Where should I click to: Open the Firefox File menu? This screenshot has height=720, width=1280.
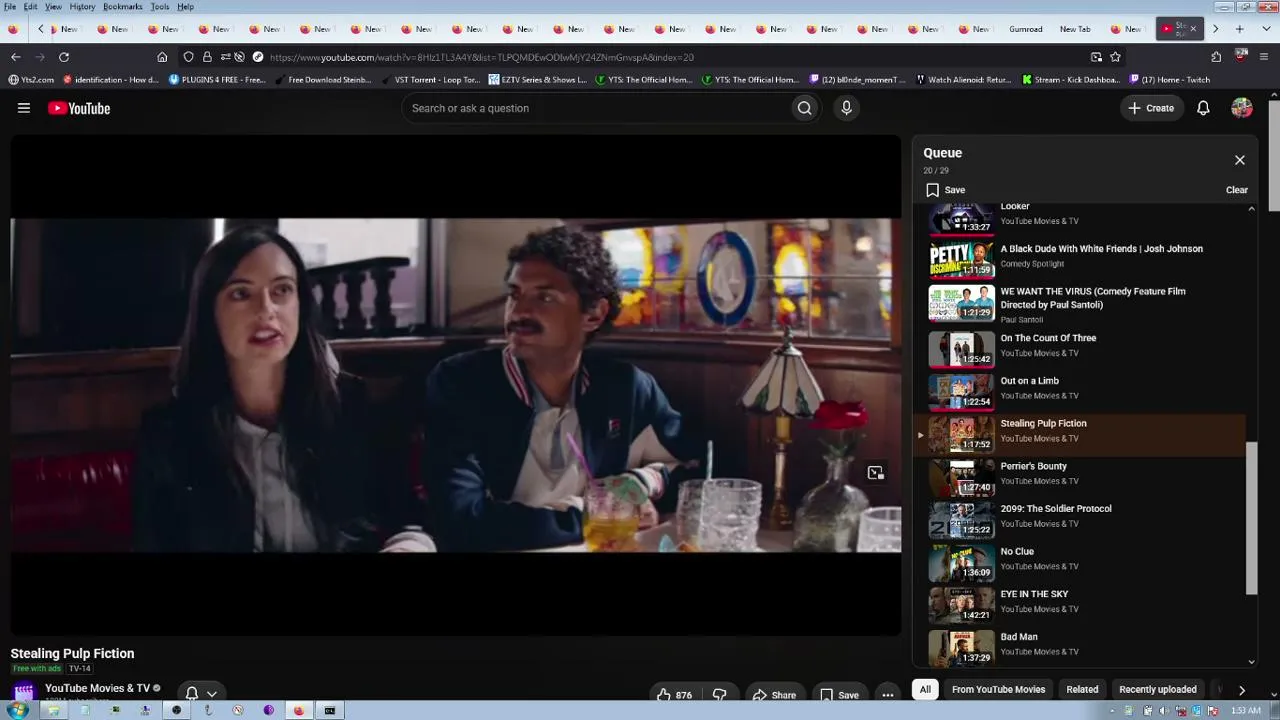point(10,7)
